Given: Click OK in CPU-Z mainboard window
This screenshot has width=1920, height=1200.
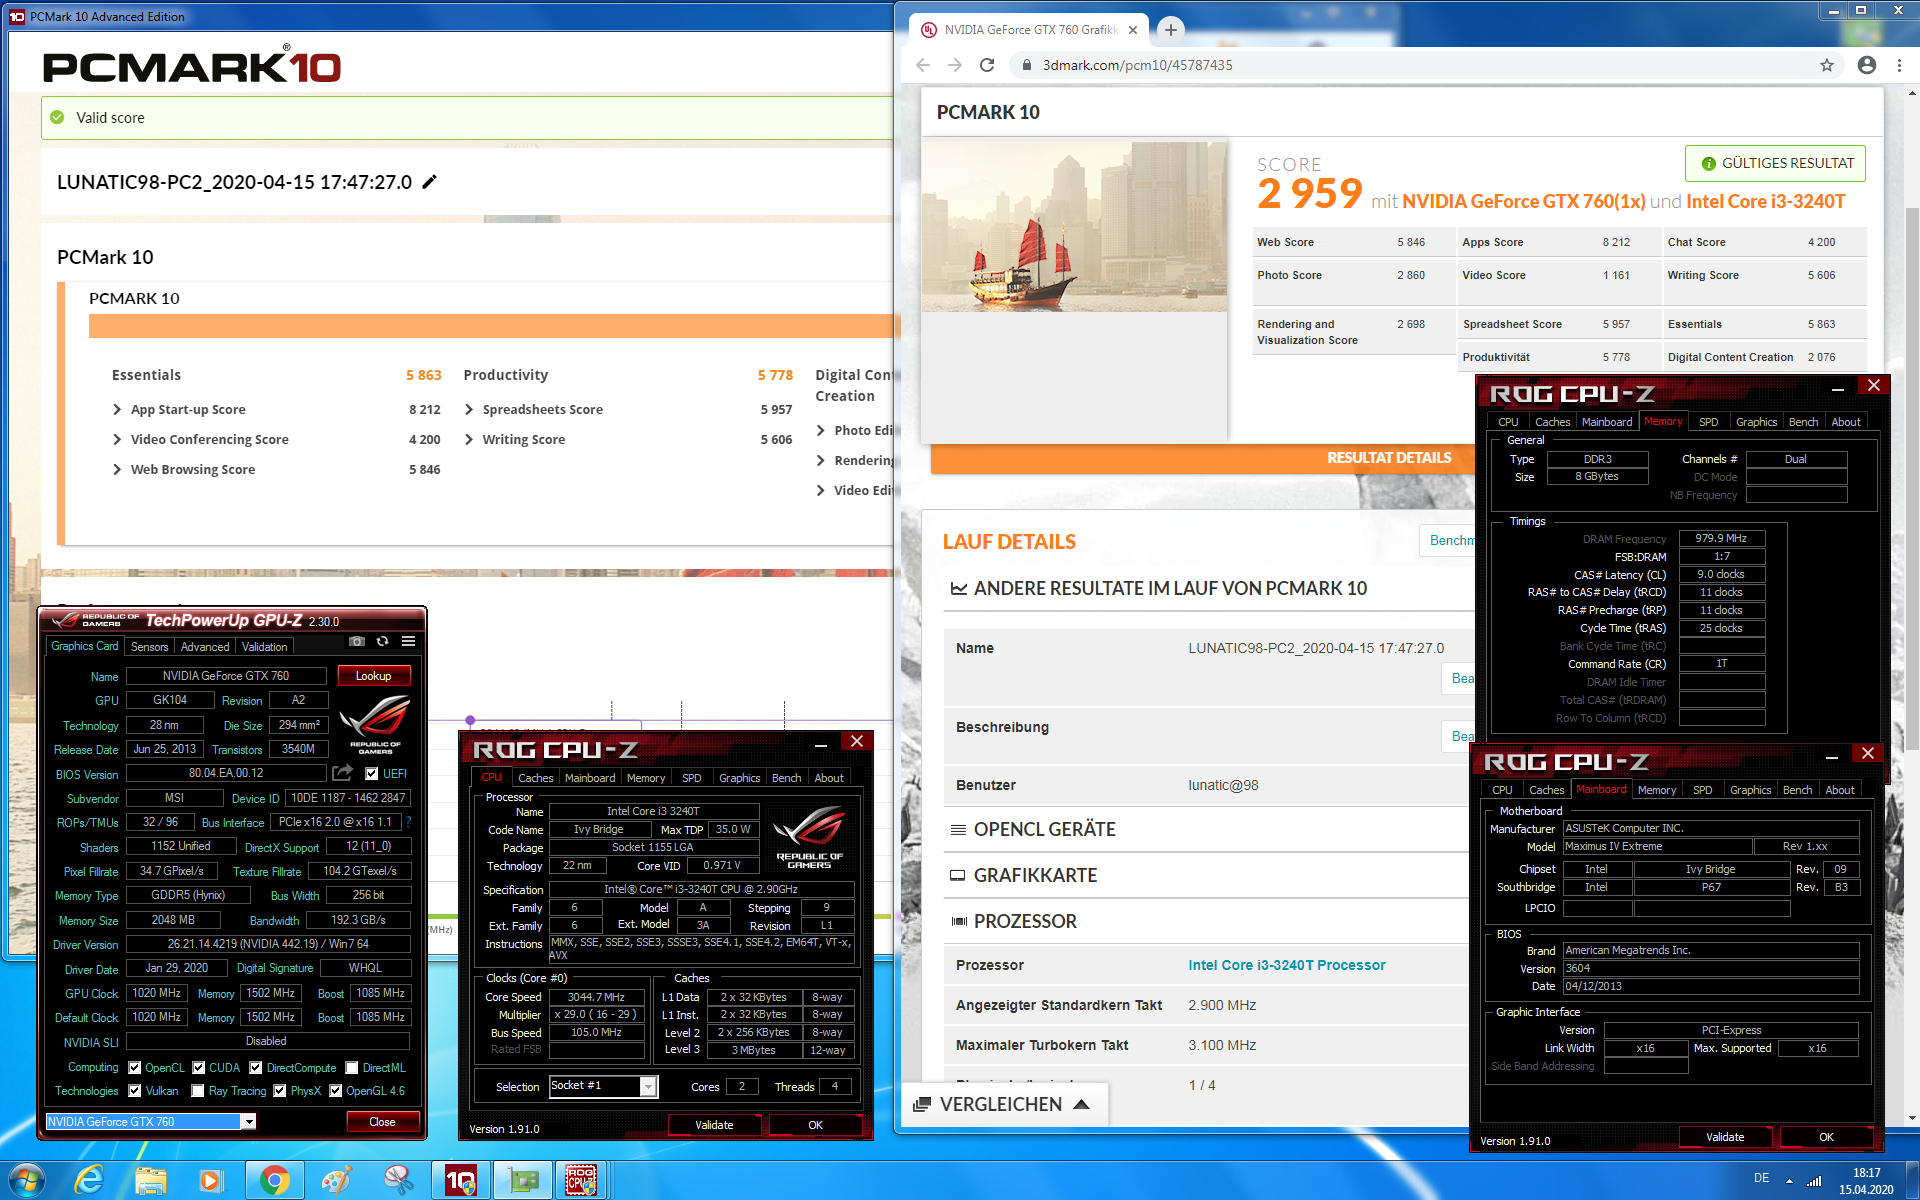Looking at the screenshot, I should [1826, 1137].
